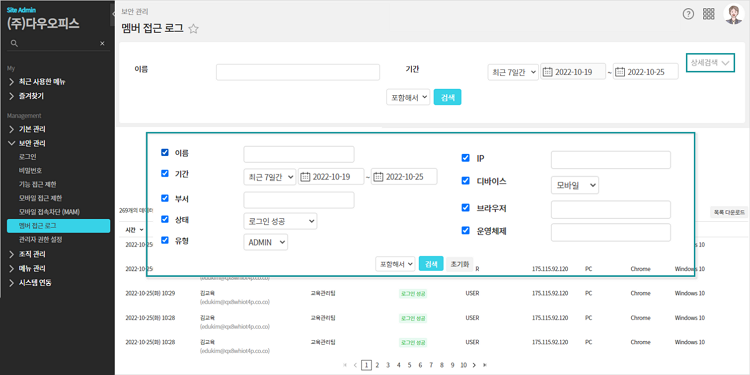Uncheck the 유형 checkbox
The image size is (750, 375).
click(165, 240)
